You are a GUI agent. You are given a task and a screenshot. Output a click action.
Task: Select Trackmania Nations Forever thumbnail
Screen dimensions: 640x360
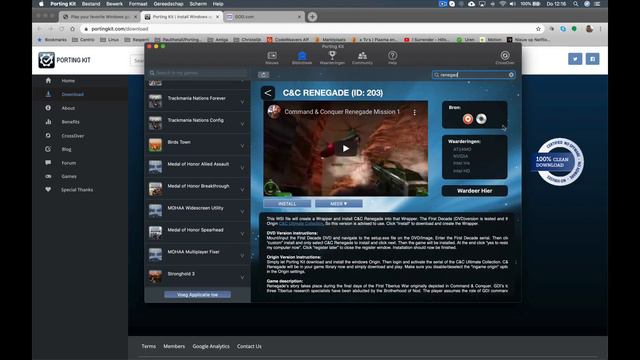(x=155, y=101)
